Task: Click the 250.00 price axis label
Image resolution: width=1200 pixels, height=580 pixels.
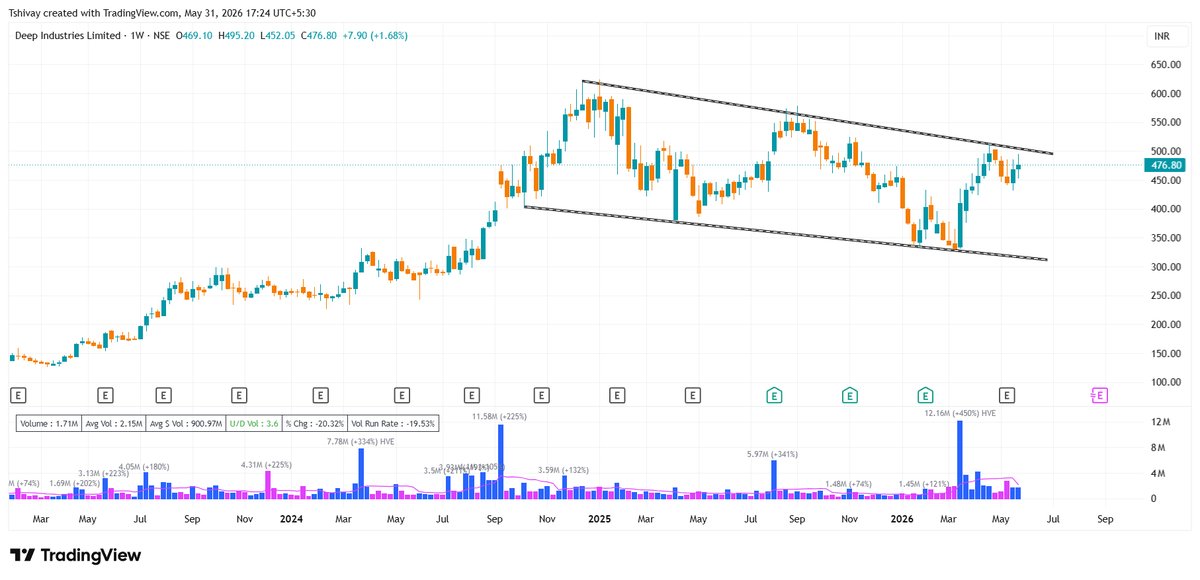Action: point(1166,297)
